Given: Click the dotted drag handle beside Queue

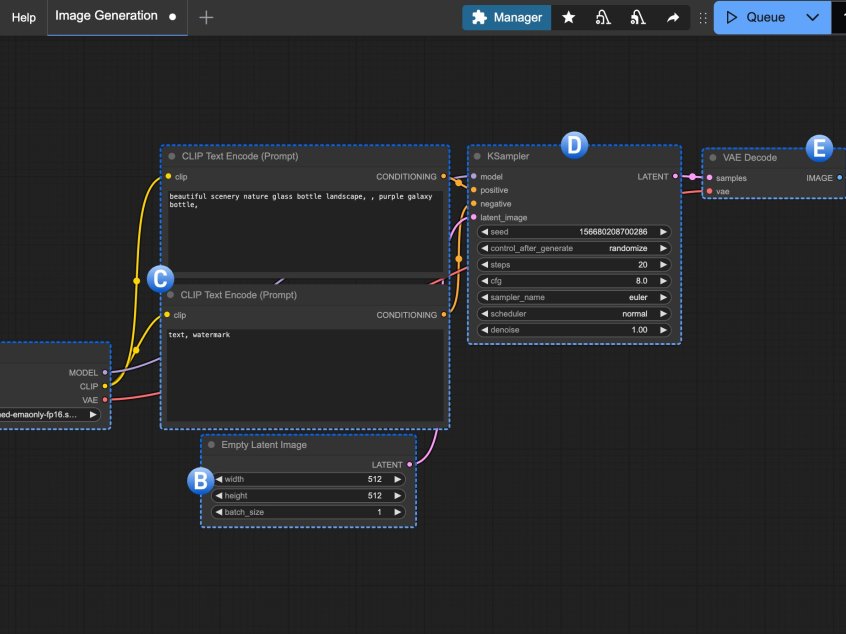Looking at the screenshot, I should 702,18.
